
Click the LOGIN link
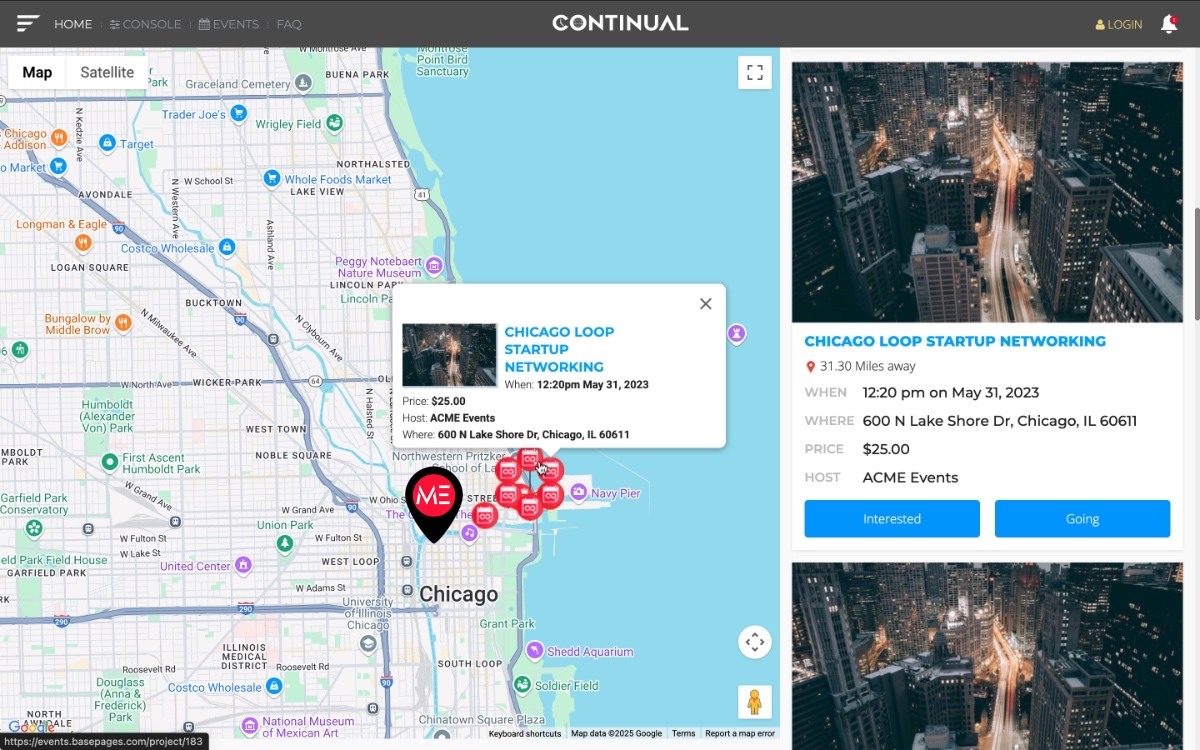[x=1119, y=24]
